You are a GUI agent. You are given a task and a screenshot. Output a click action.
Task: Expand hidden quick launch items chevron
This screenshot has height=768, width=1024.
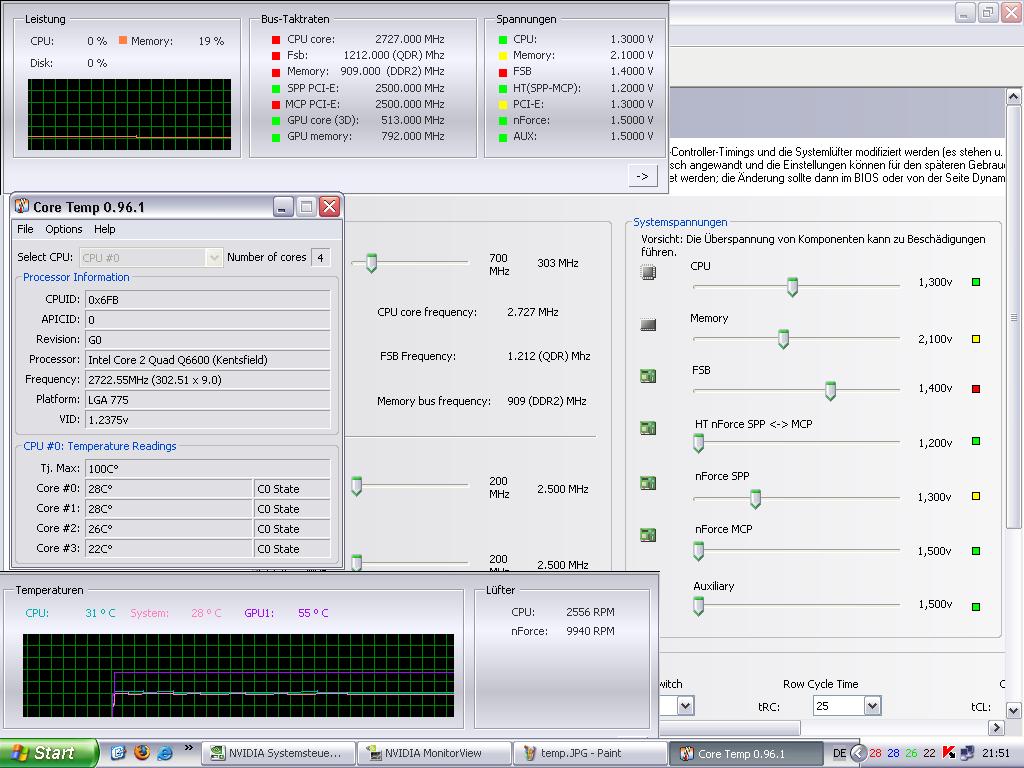point(189,748)
